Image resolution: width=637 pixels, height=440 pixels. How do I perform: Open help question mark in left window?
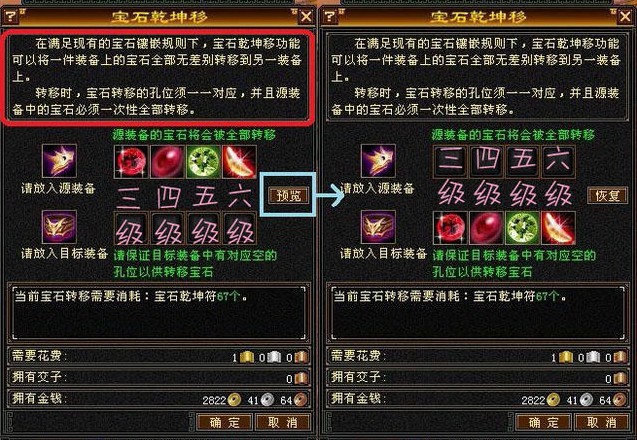11,16
